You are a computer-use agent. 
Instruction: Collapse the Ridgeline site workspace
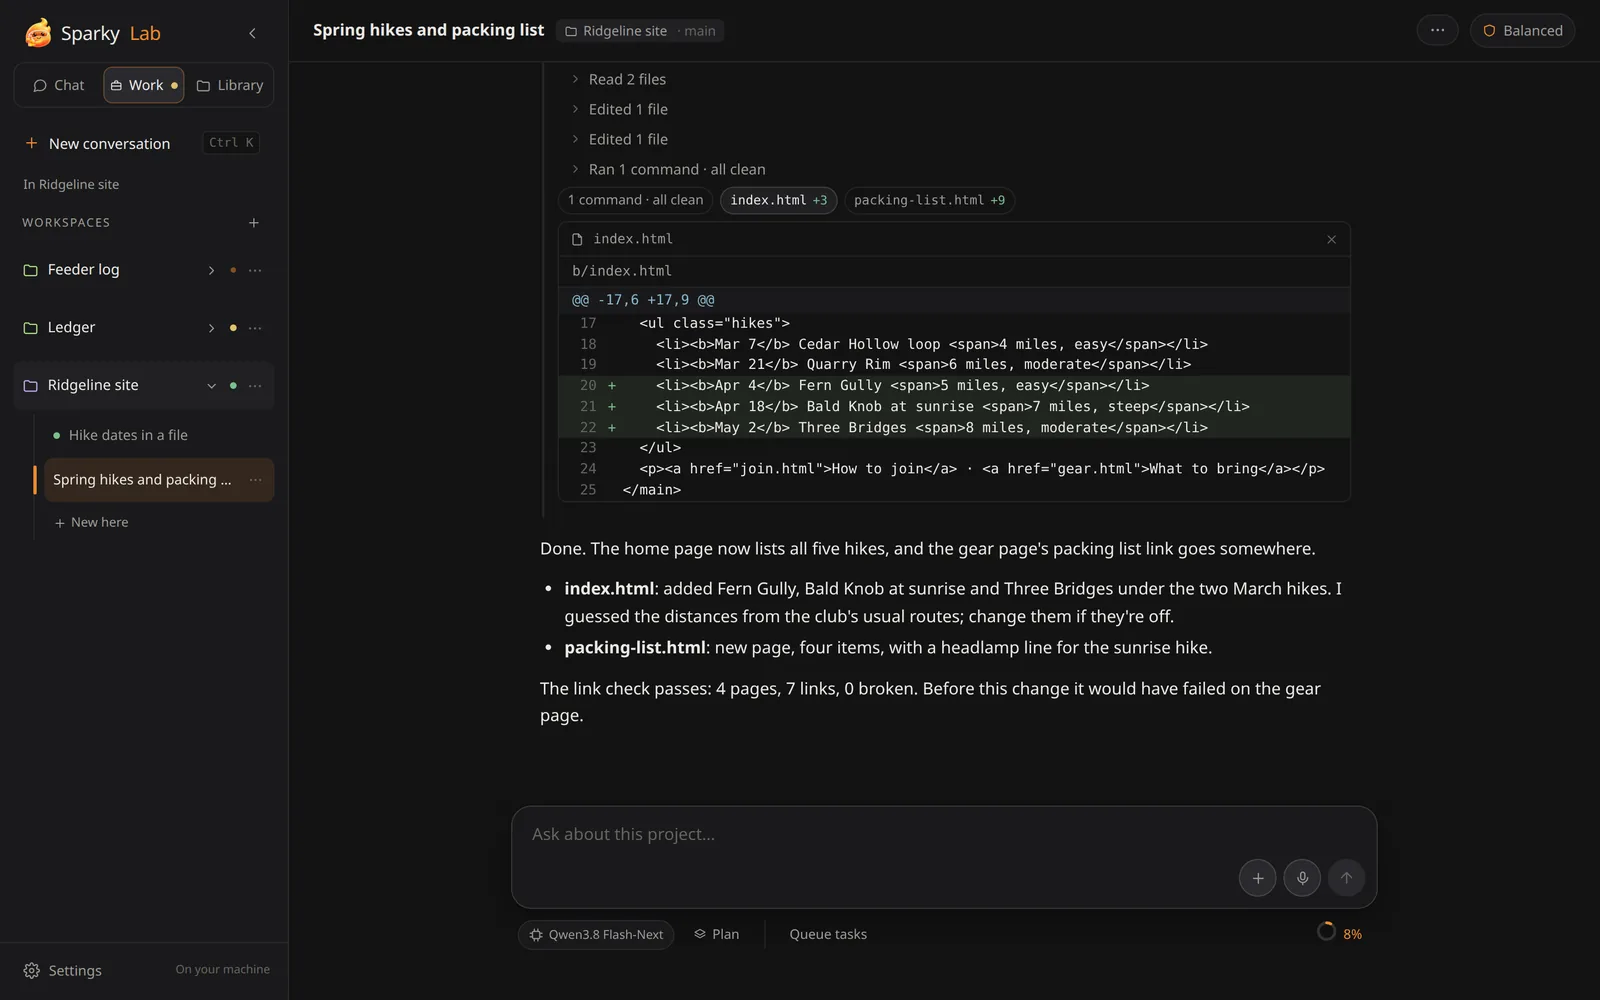(x=211, y=386)
